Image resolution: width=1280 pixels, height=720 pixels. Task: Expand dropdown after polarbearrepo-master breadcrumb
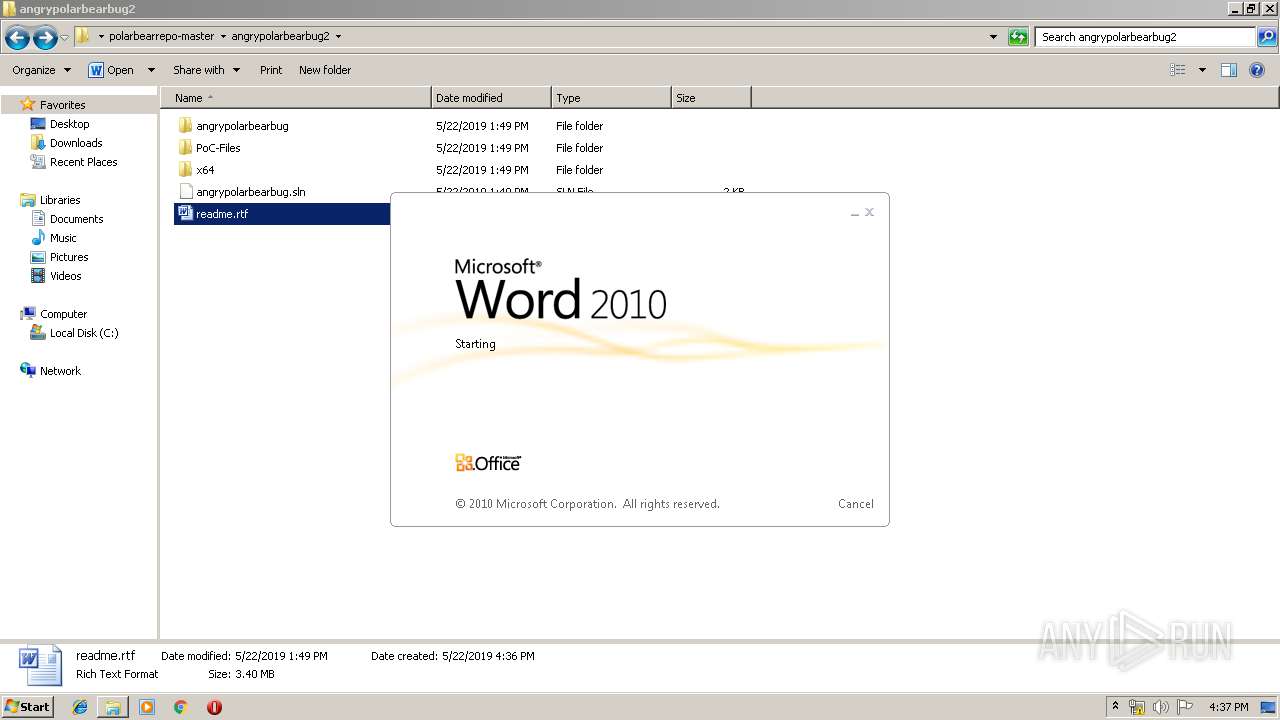coord(223,37)
